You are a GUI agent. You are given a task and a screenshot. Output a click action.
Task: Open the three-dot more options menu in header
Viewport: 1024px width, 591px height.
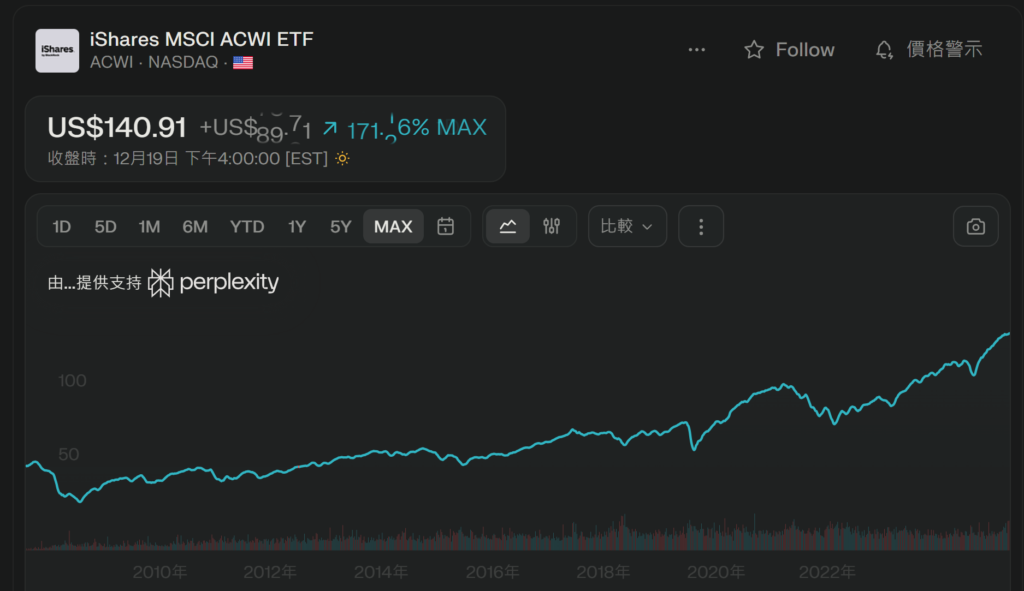pyautogui.click(x=697, y=50)
